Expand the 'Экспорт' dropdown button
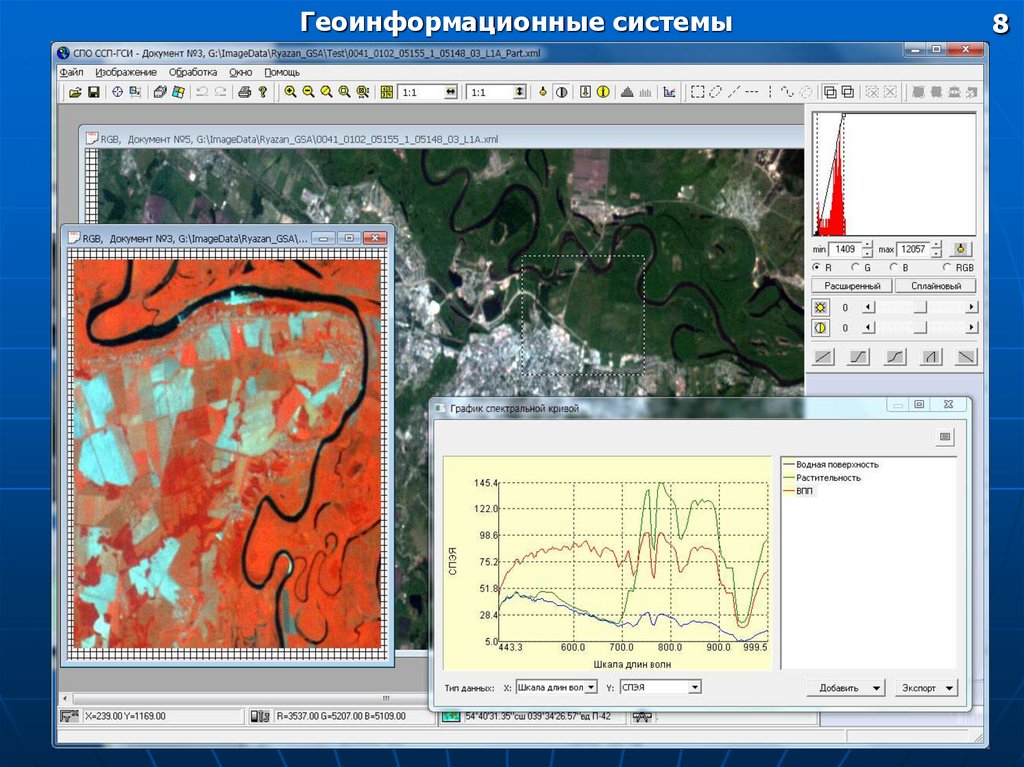 click(x=949, y=688)
